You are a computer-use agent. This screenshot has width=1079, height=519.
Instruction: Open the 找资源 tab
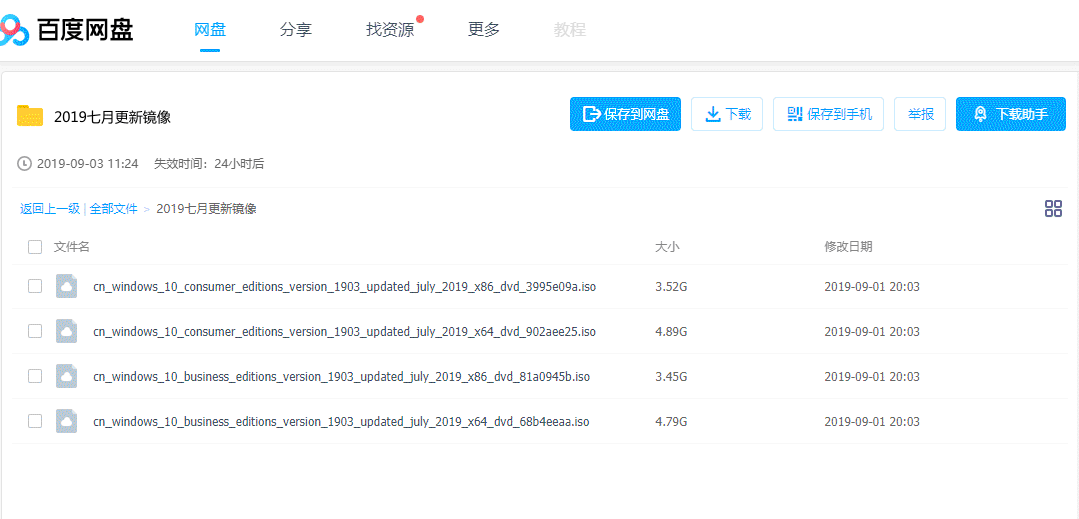point(390,30)
